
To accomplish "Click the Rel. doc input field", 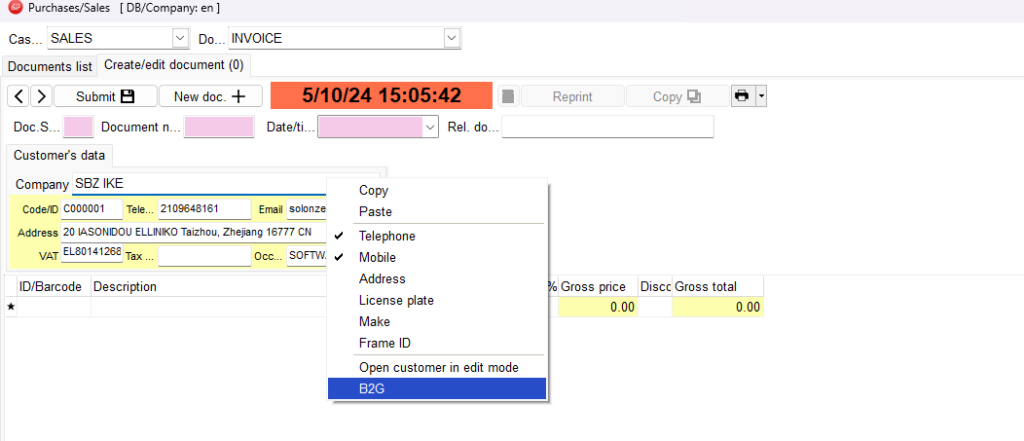I will 607,127.
